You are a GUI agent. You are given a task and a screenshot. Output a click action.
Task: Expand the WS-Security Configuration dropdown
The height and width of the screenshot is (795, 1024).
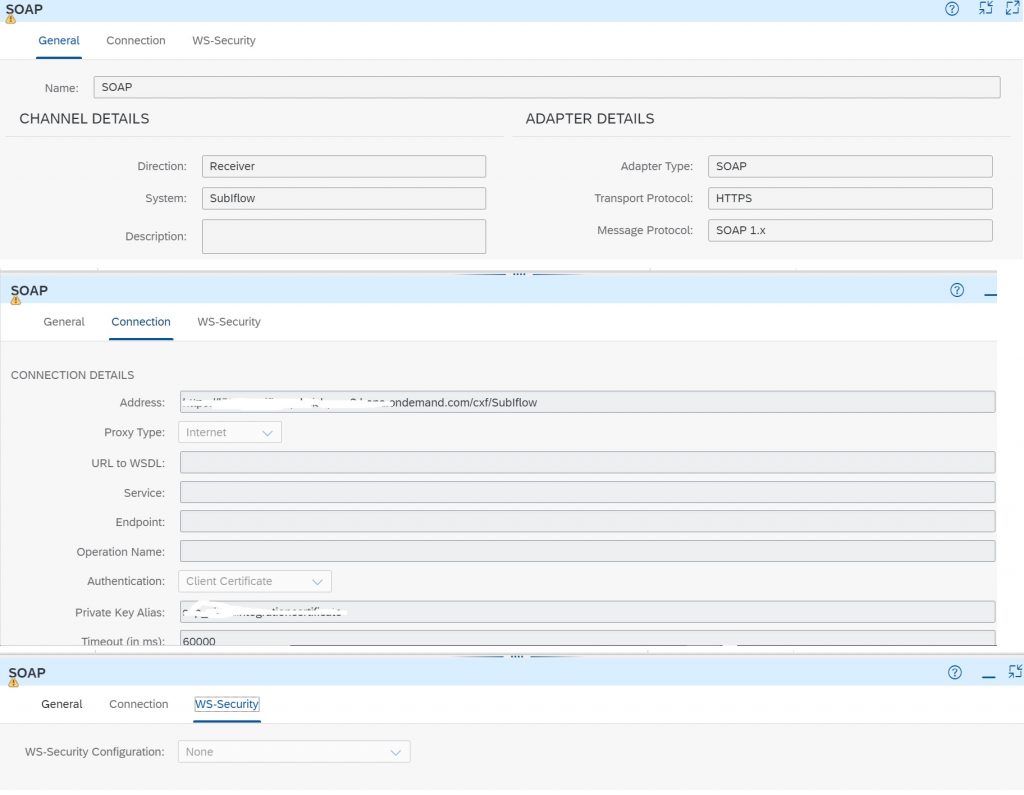point(294,752)
